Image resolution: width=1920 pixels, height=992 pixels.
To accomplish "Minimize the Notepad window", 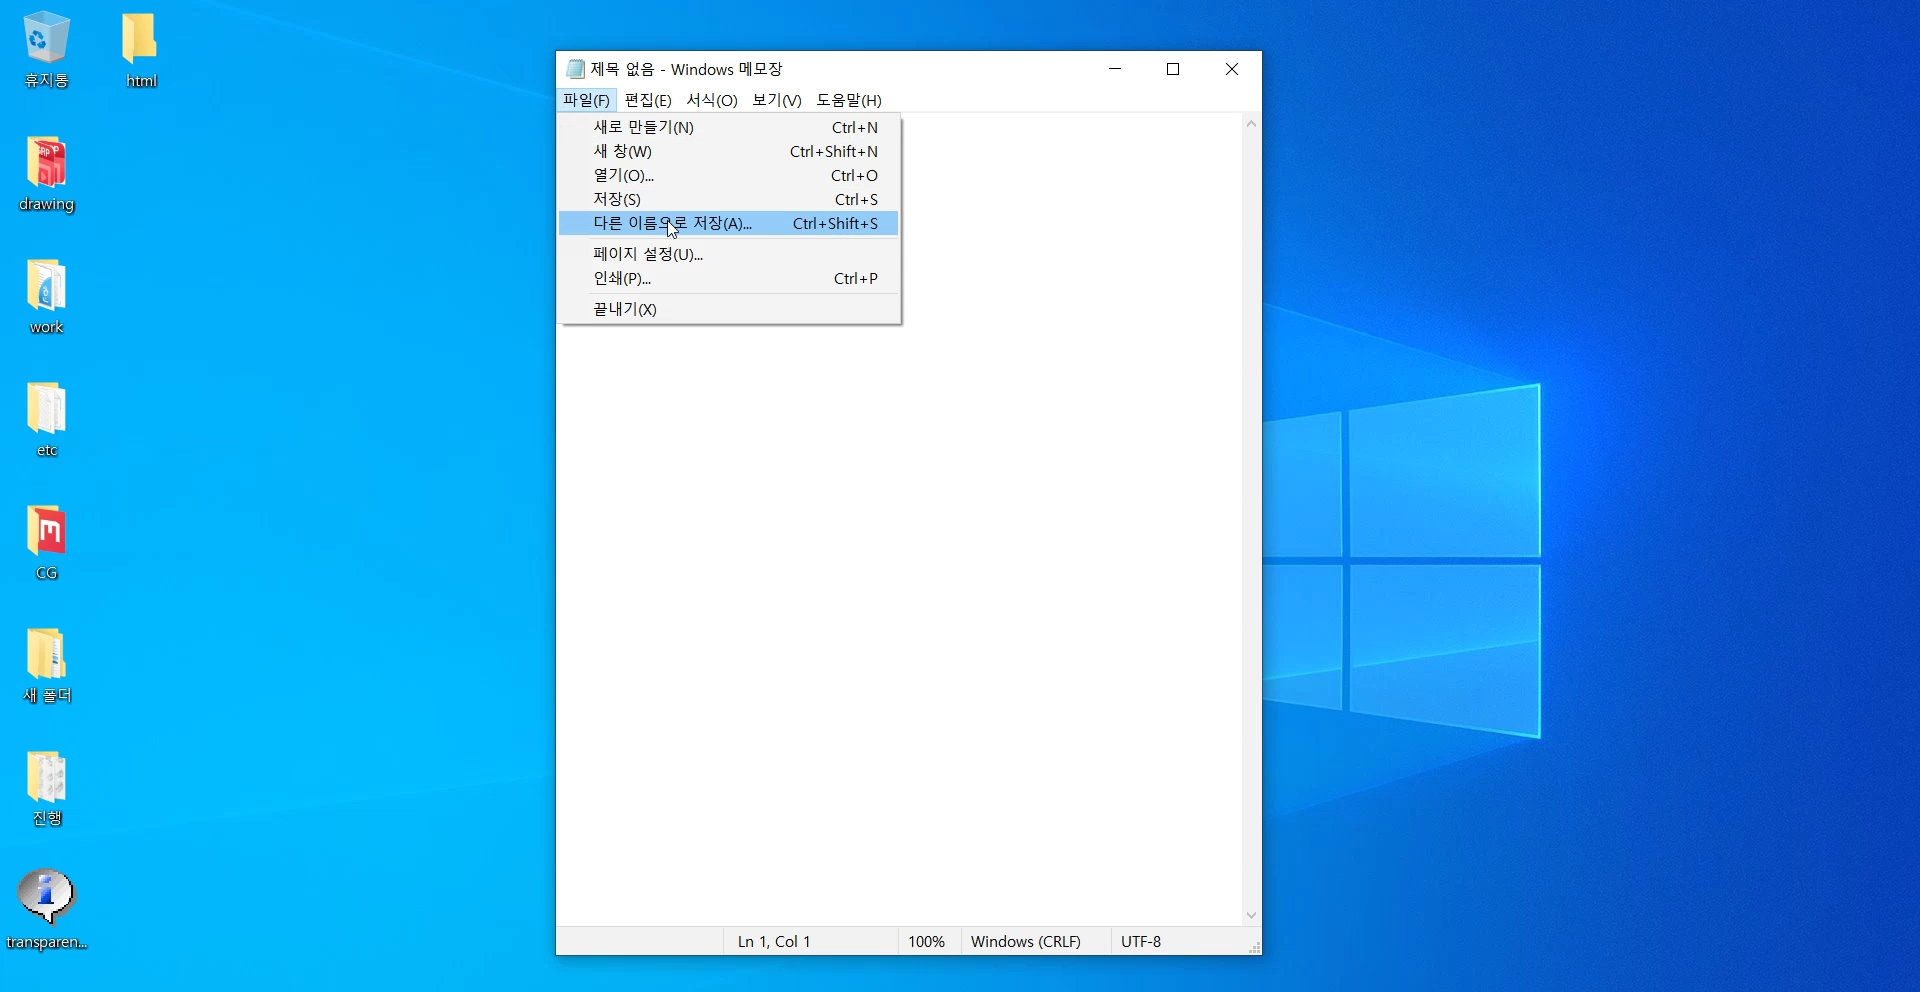I will [1115, 69].
